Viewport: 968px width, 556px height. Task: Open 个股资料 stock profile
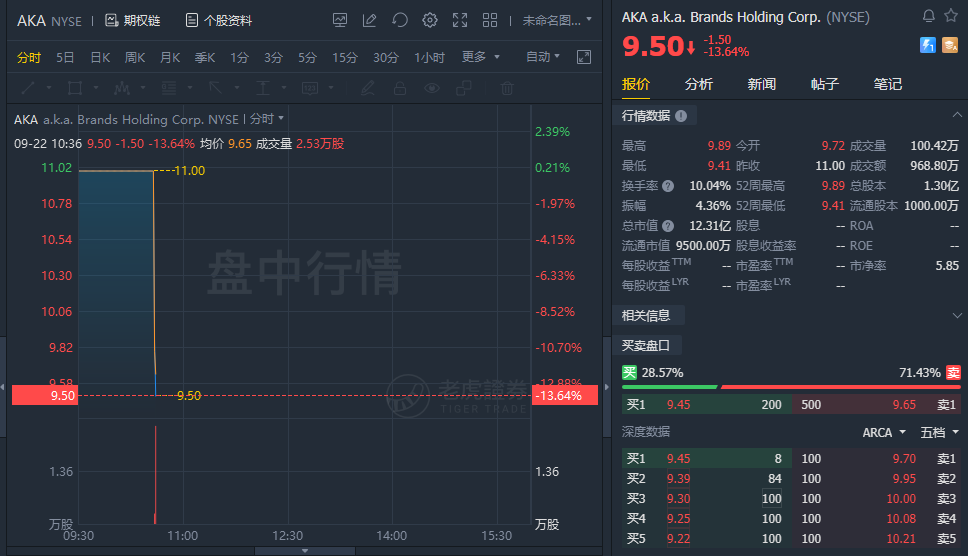(x=219, y=20)
